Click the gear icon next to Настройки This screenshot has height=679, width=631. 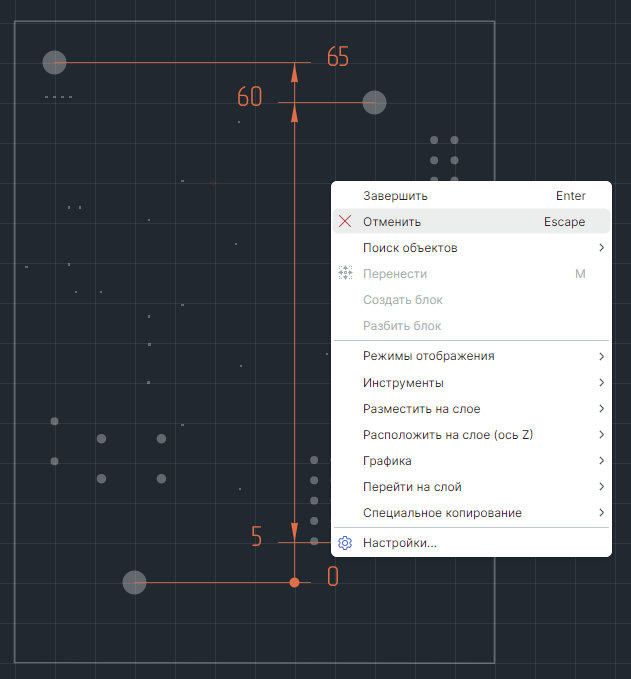[345, 543]
